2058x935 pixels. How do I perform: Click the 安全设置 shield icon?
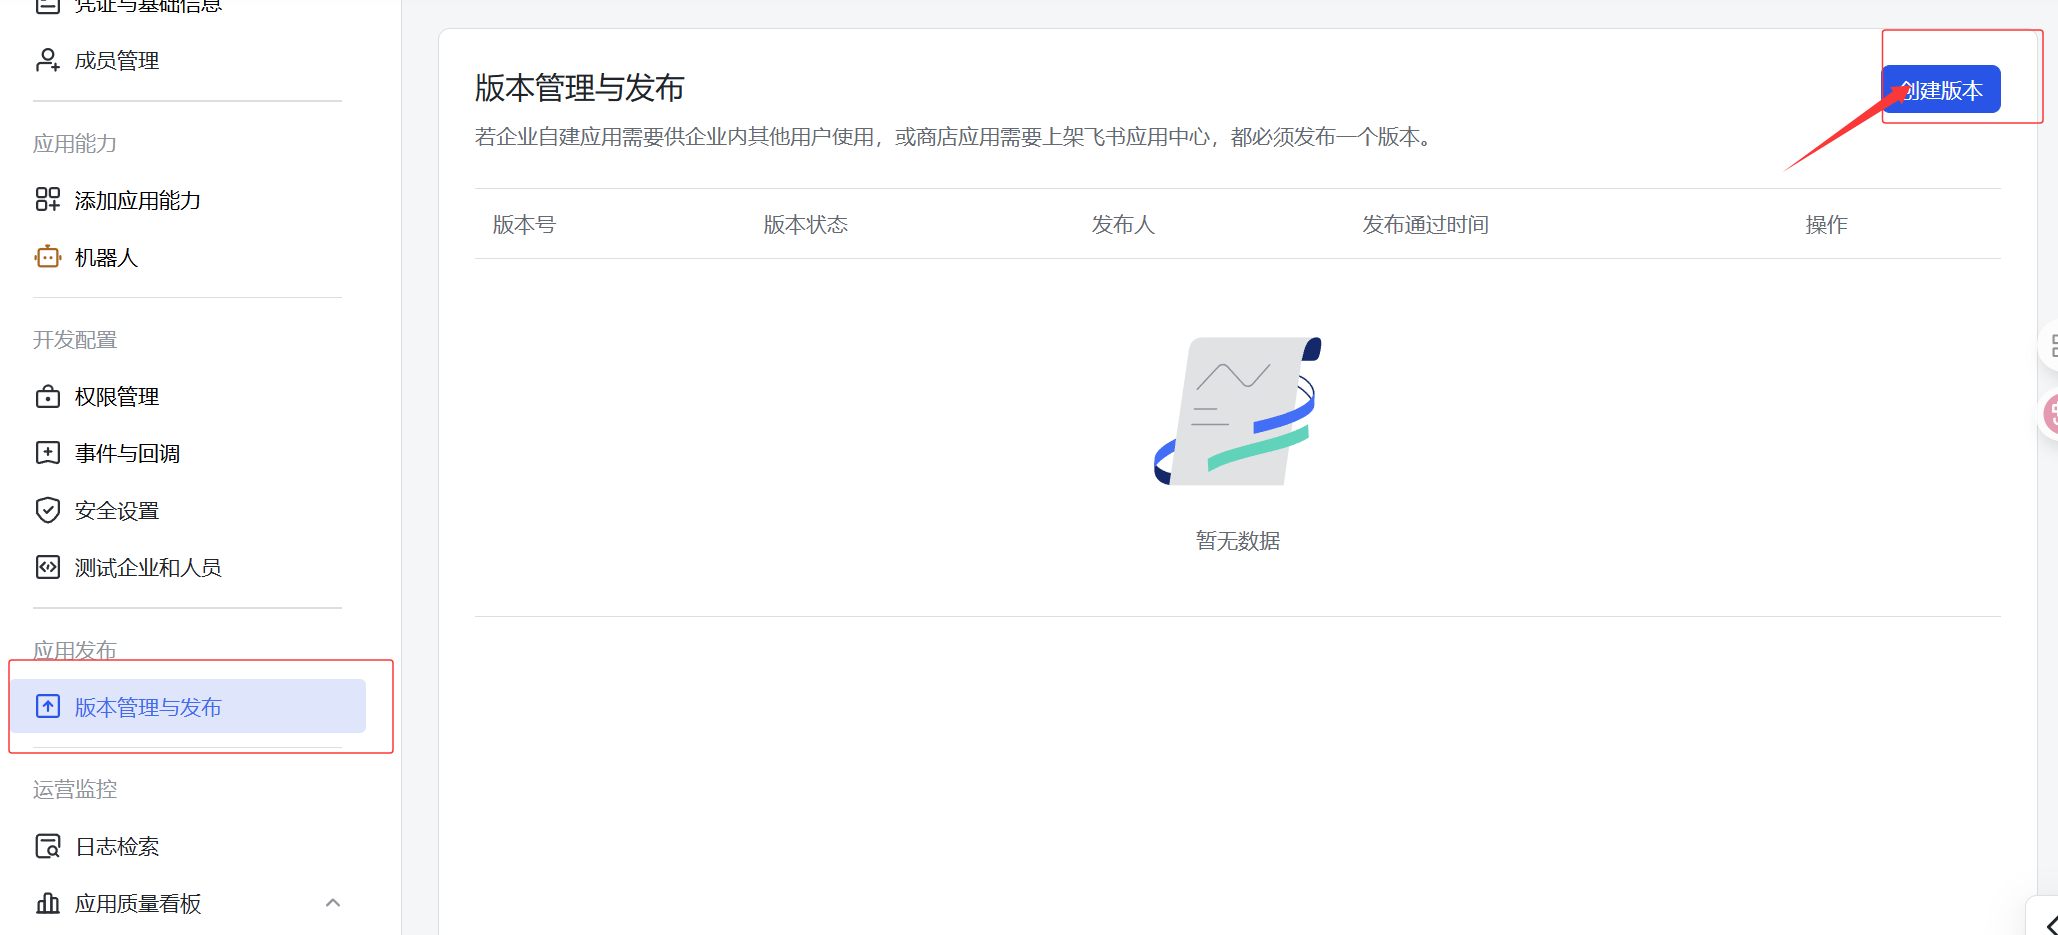click(47, 509)
